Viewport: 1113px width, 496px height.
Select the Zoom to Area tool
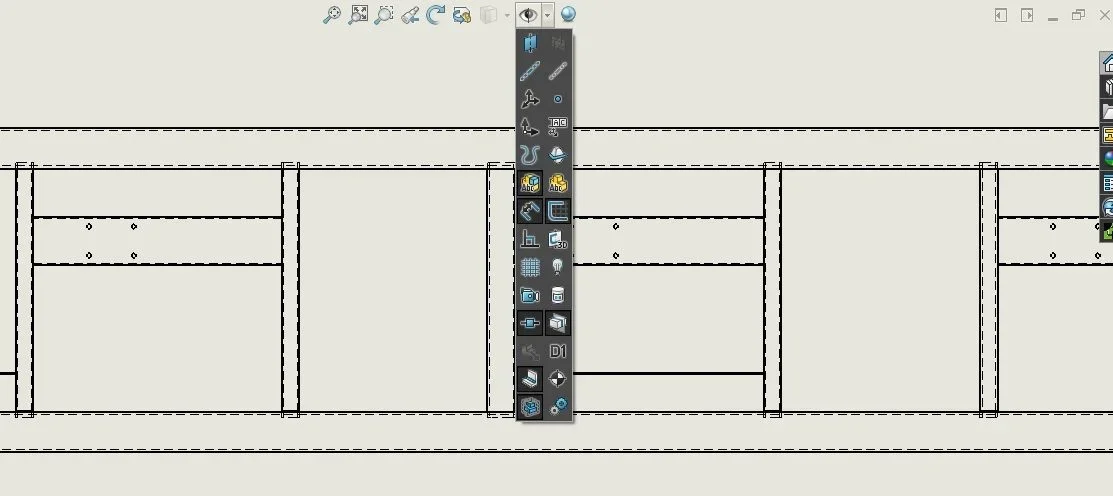[384, 14]
